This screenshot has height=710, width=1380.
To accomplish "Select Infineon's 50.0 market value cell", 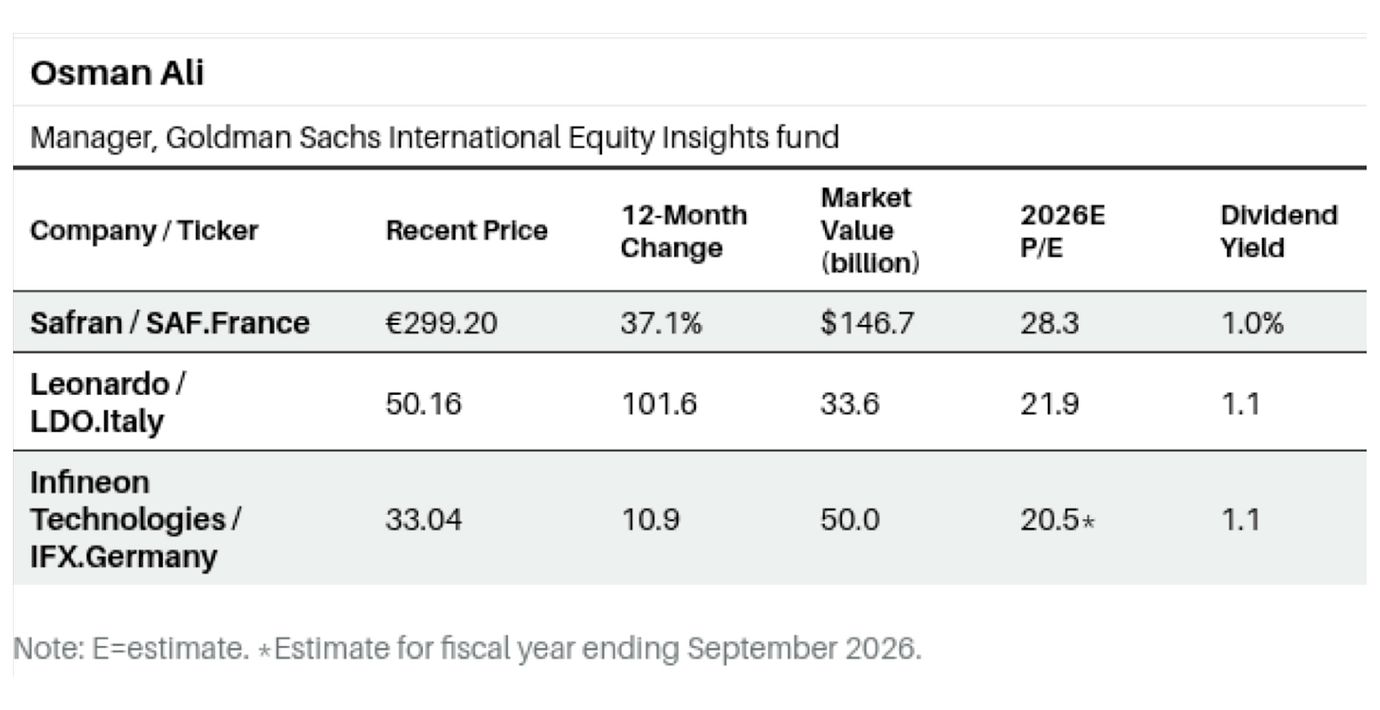I will click(x=850, y=520).
